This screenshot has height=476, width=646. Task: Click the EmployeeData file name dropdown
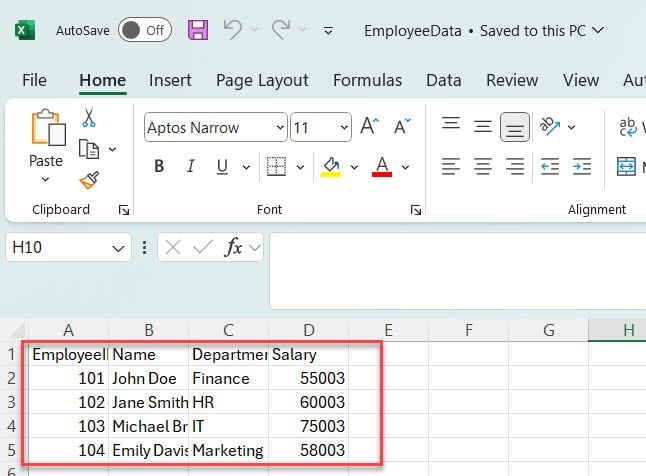pos(484,30)
